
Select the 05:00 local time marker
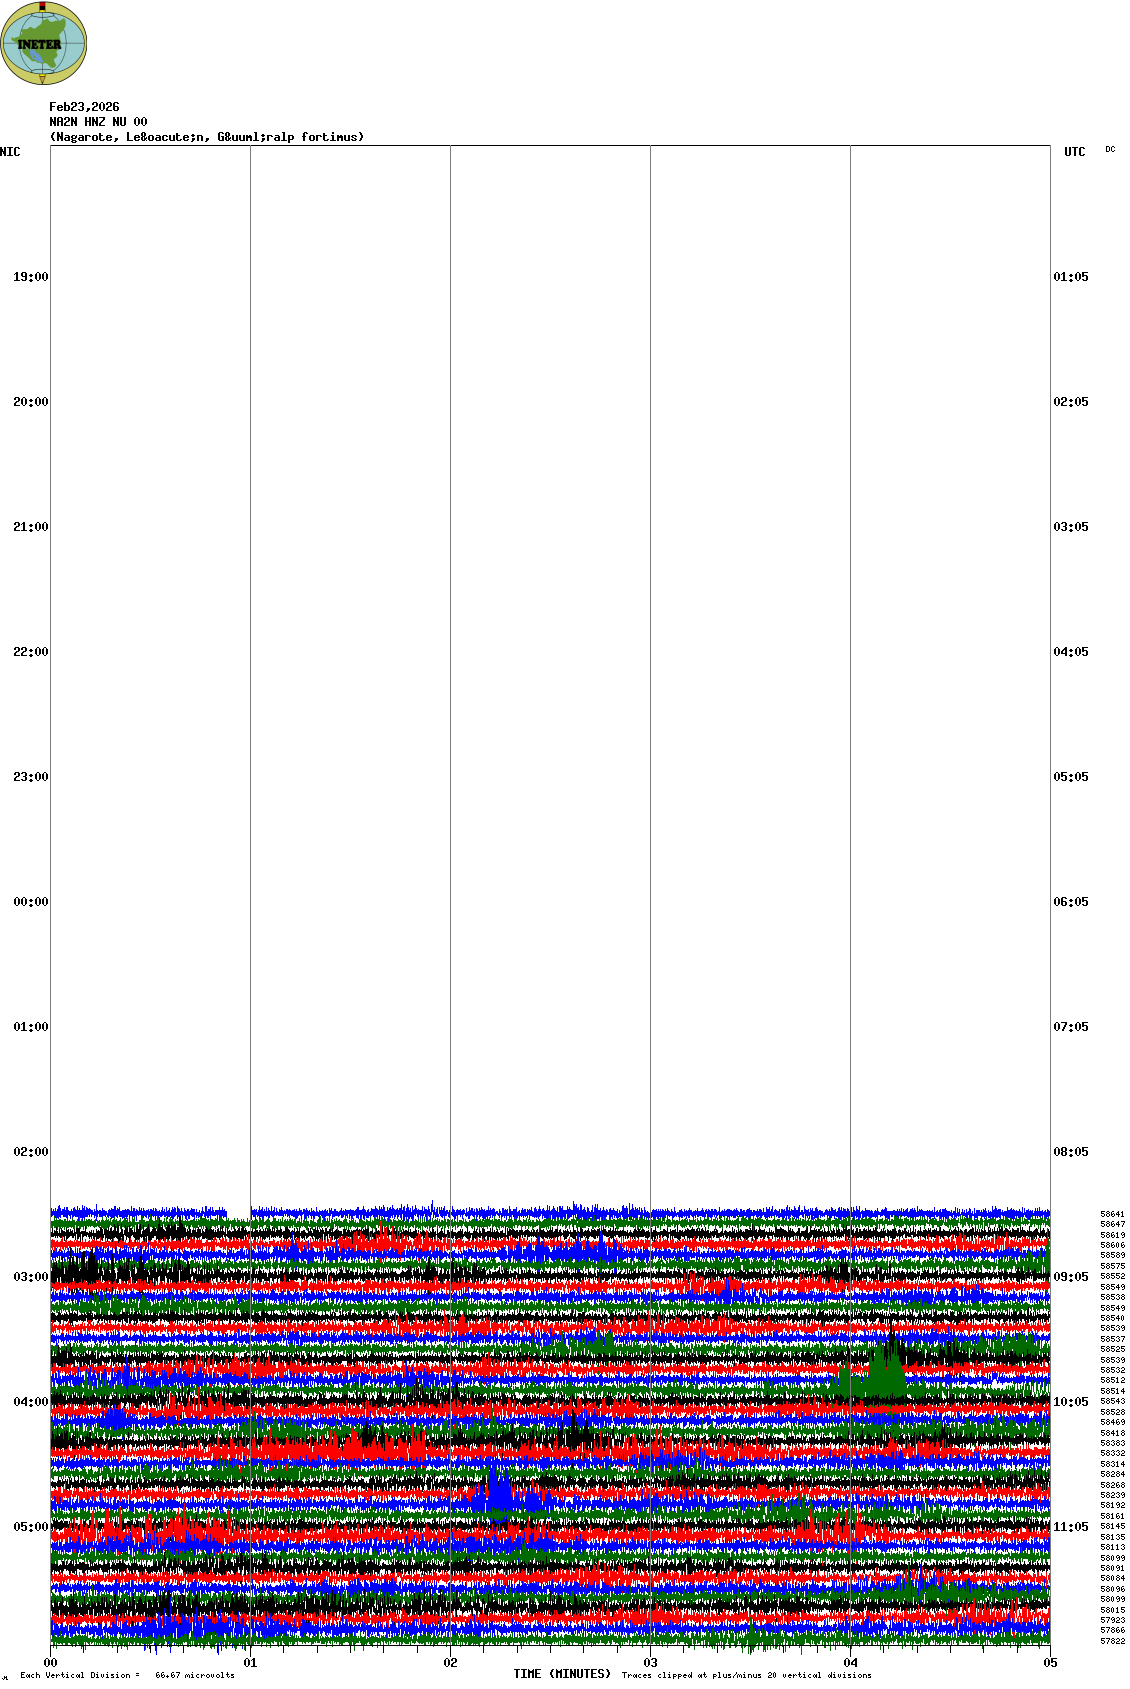point(30,1527)
